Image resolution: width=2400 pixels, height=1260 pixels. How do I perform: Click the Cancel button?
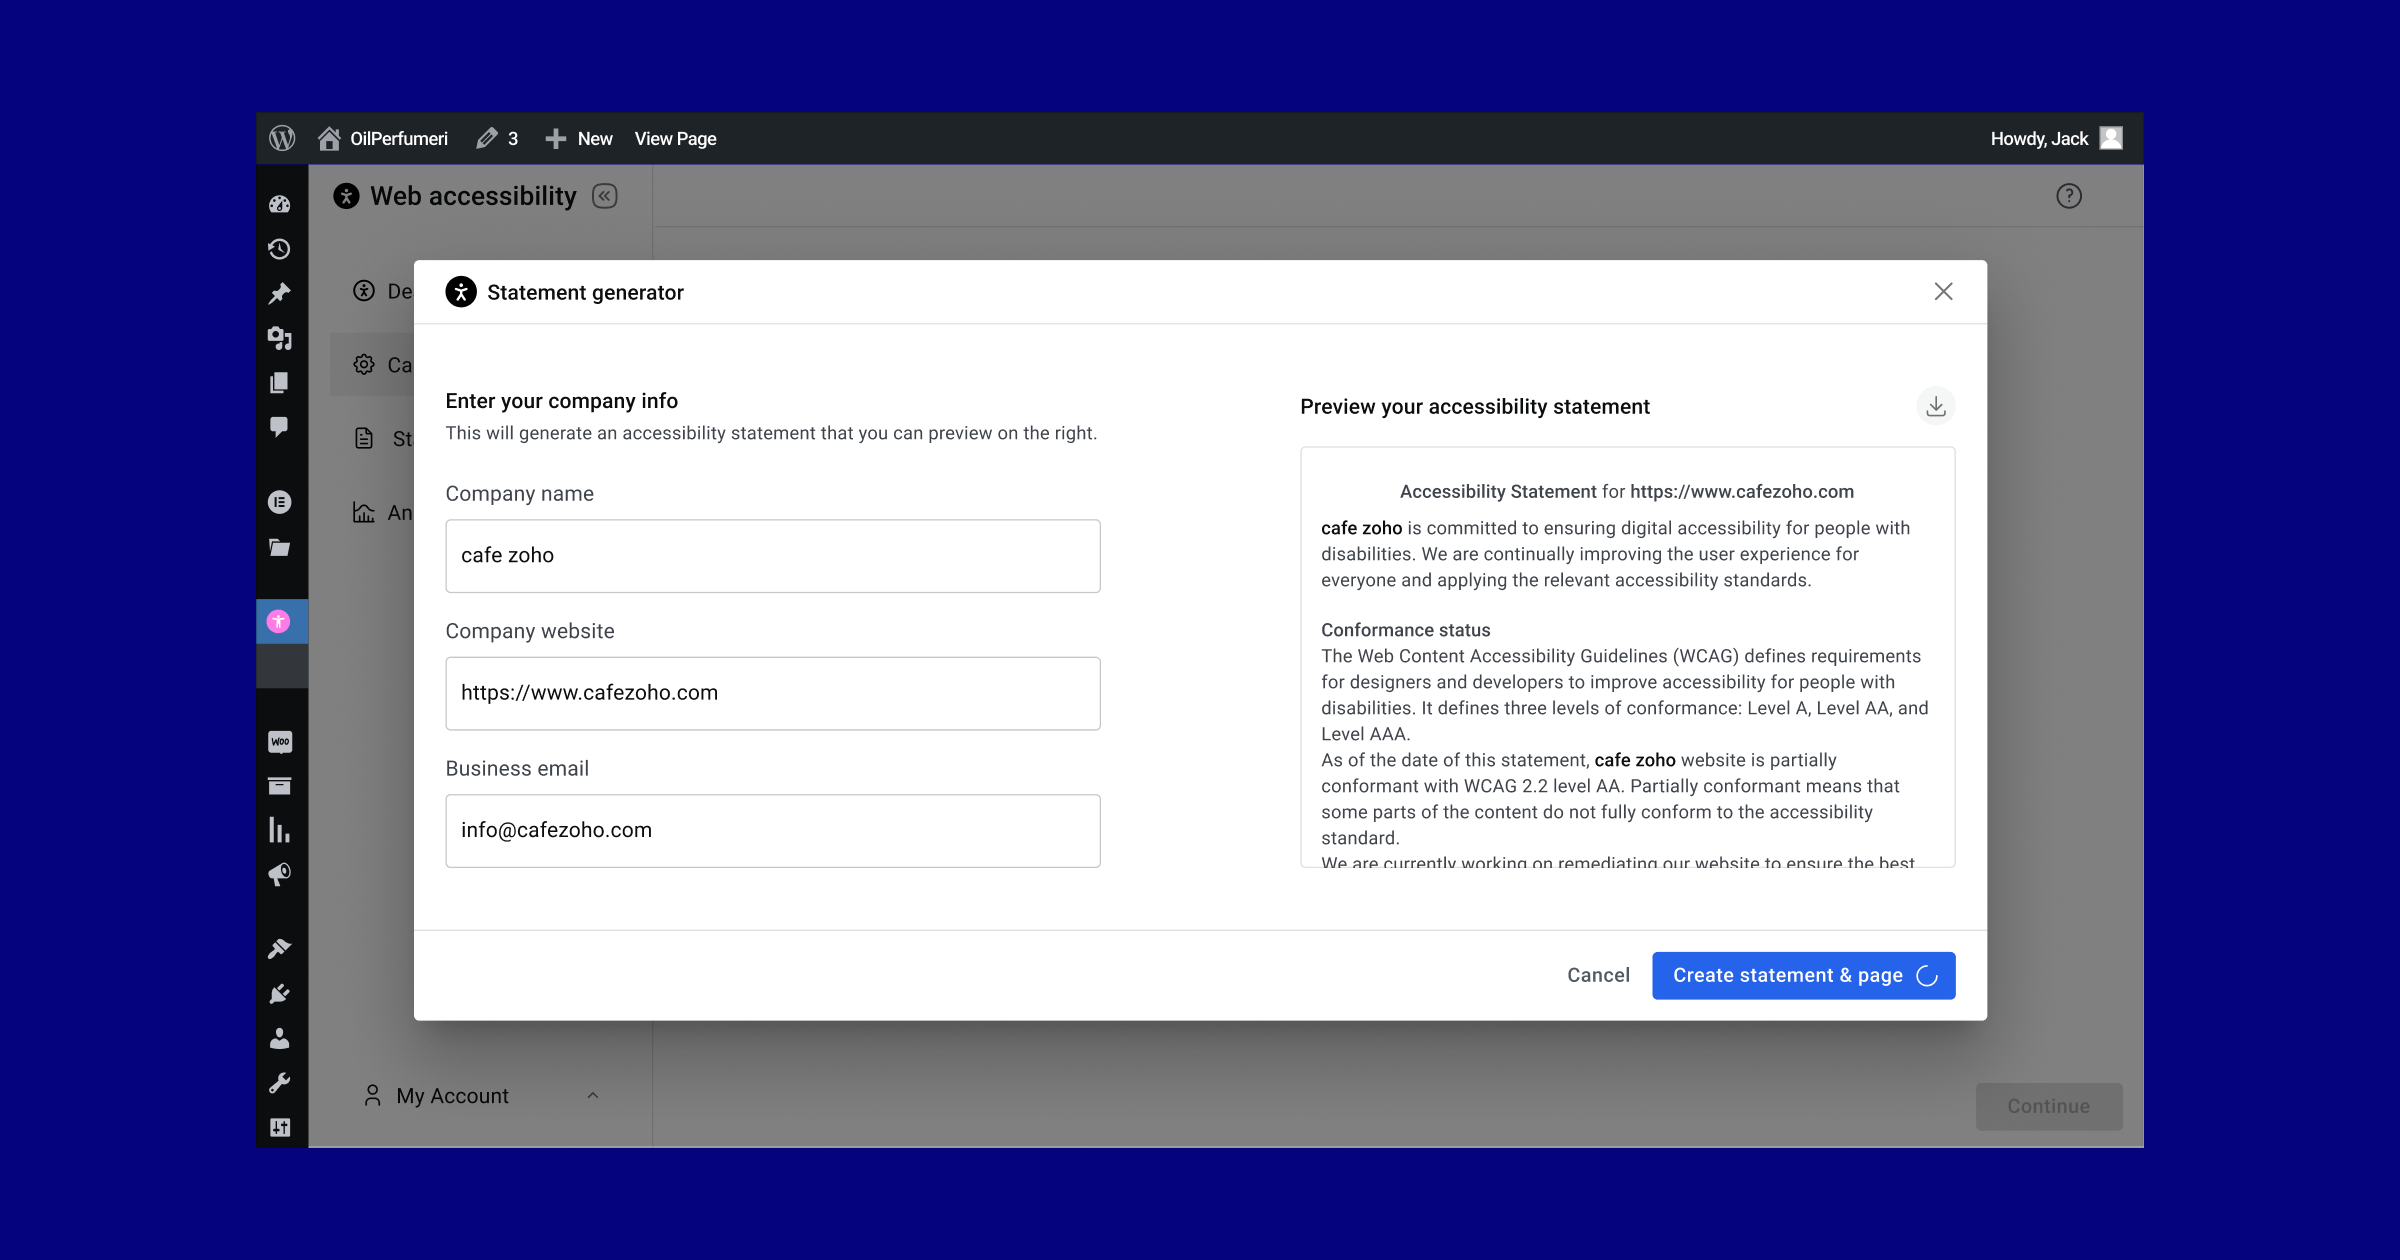point(1597,975)
